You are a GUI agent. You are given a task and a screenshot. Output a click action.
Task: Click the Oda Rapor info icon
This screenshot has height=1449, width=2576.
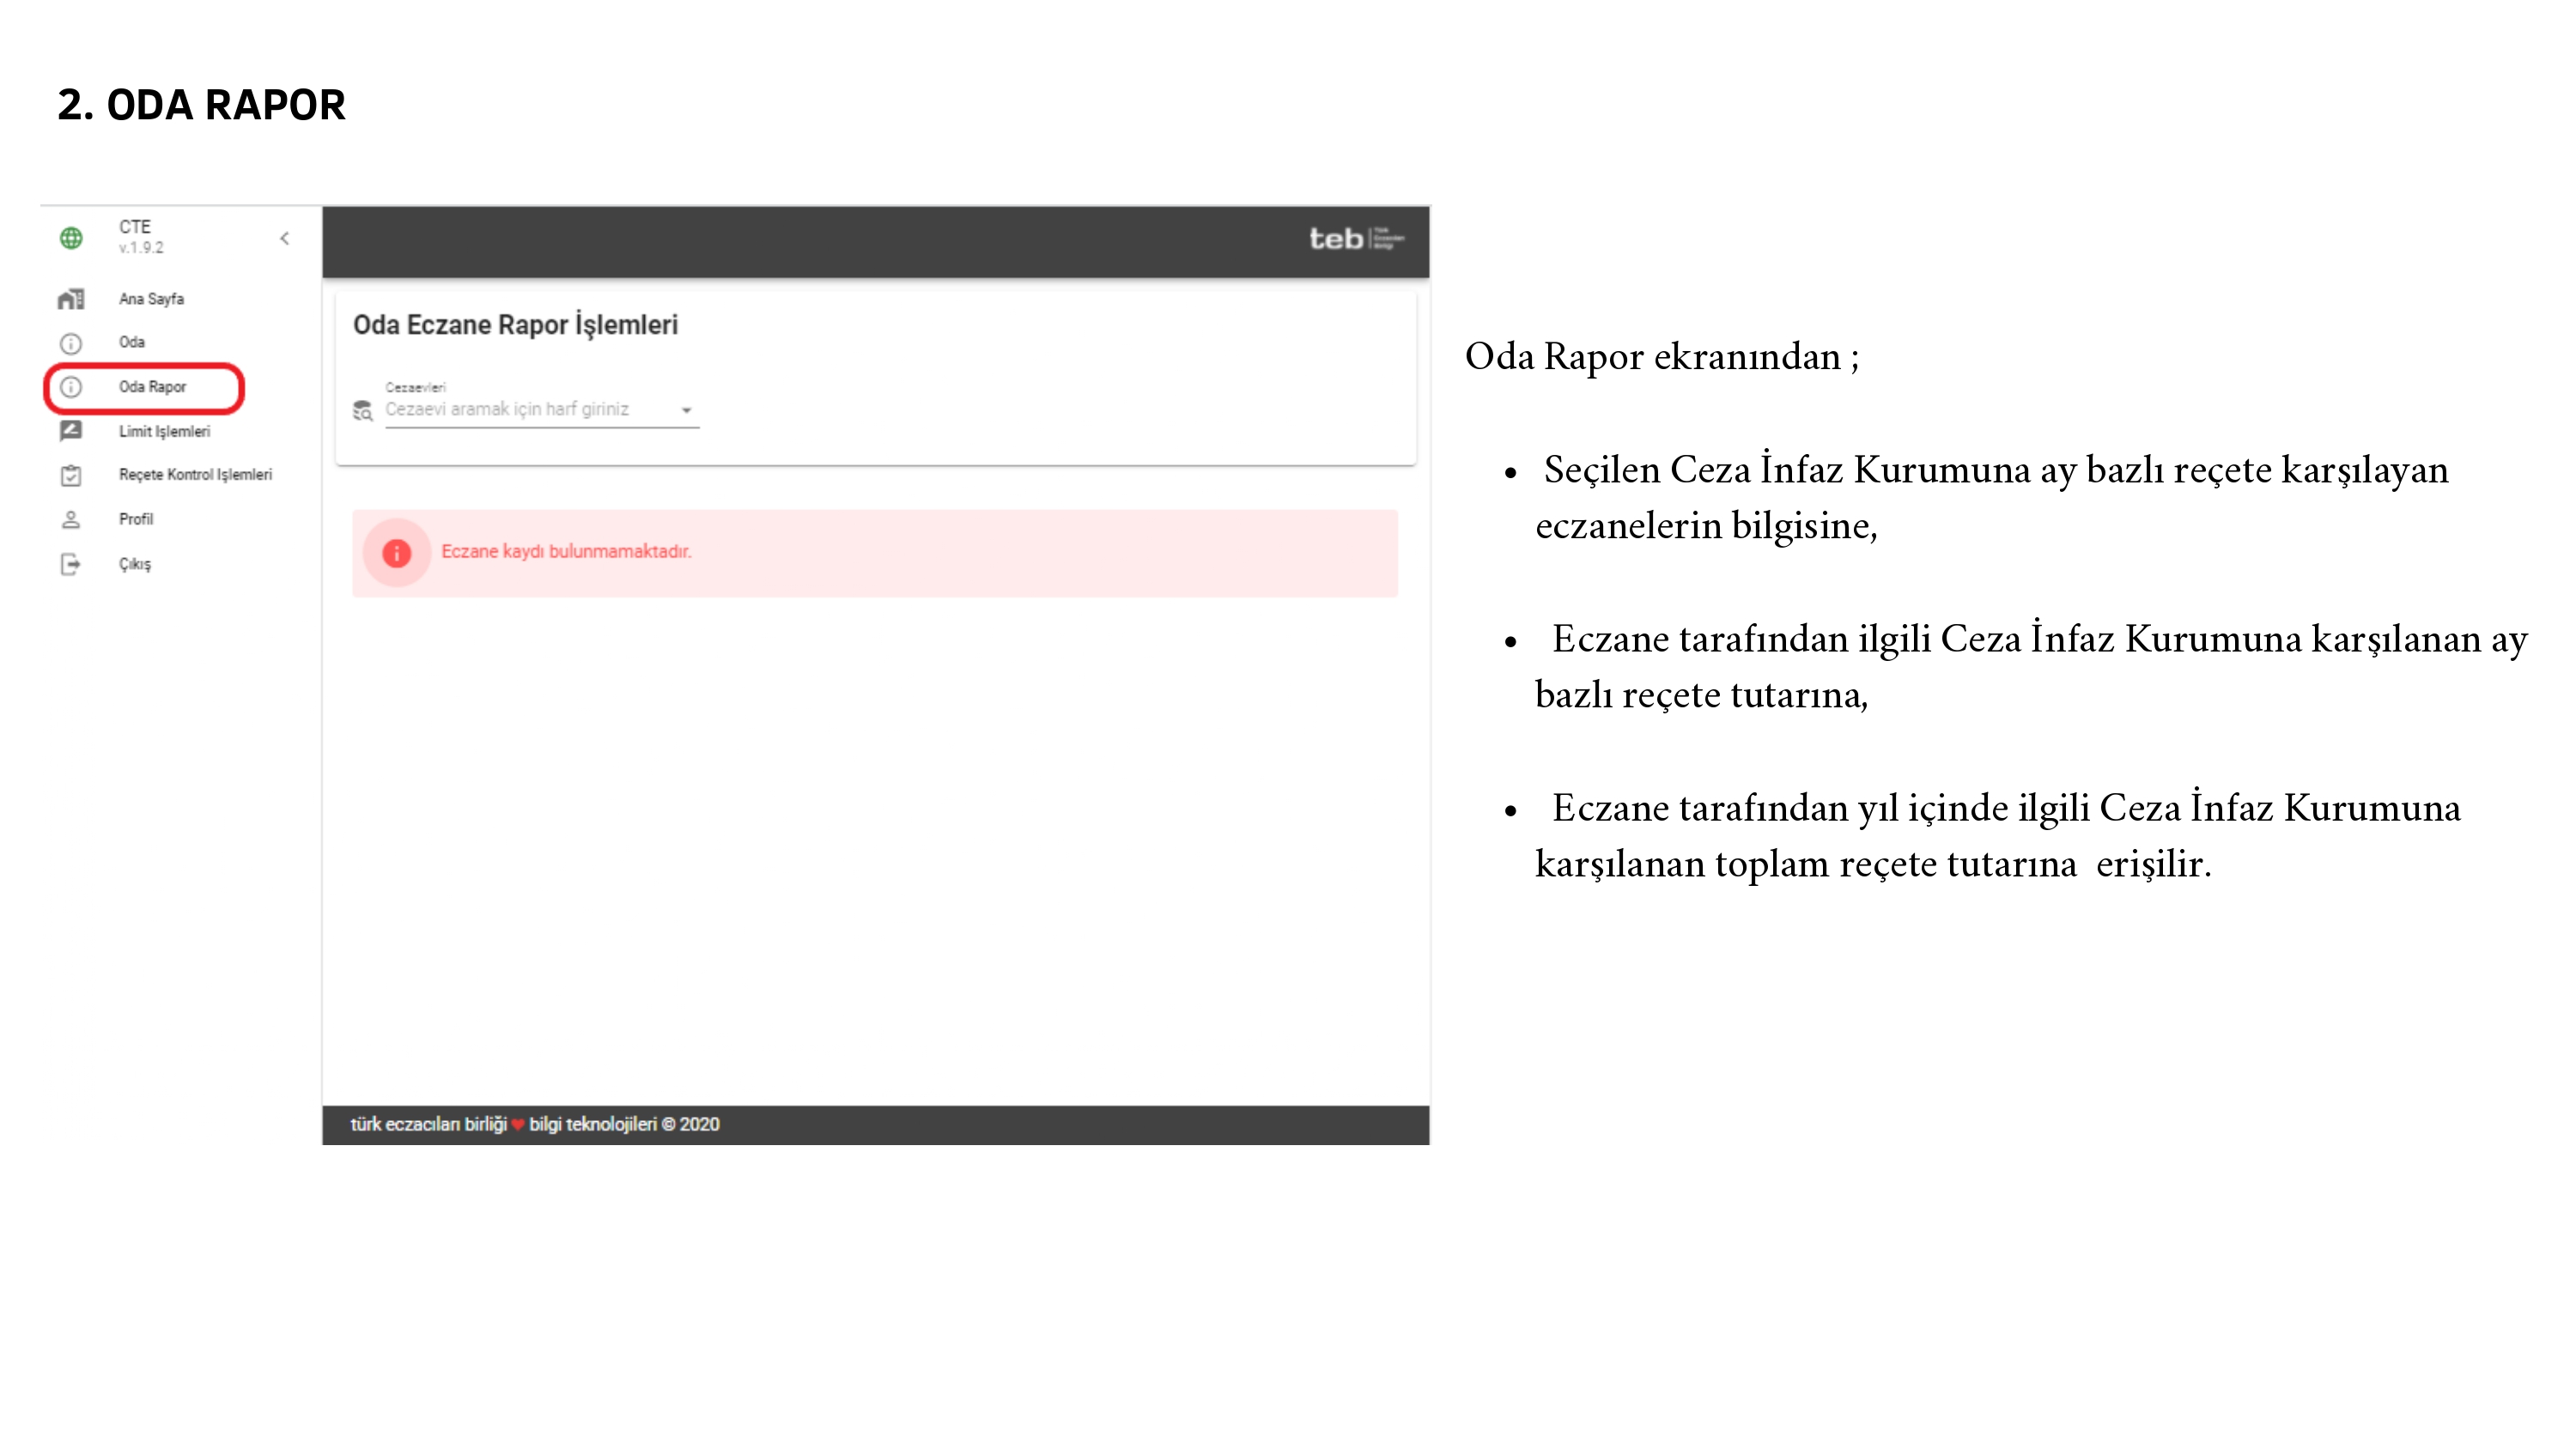coord(71,387)
